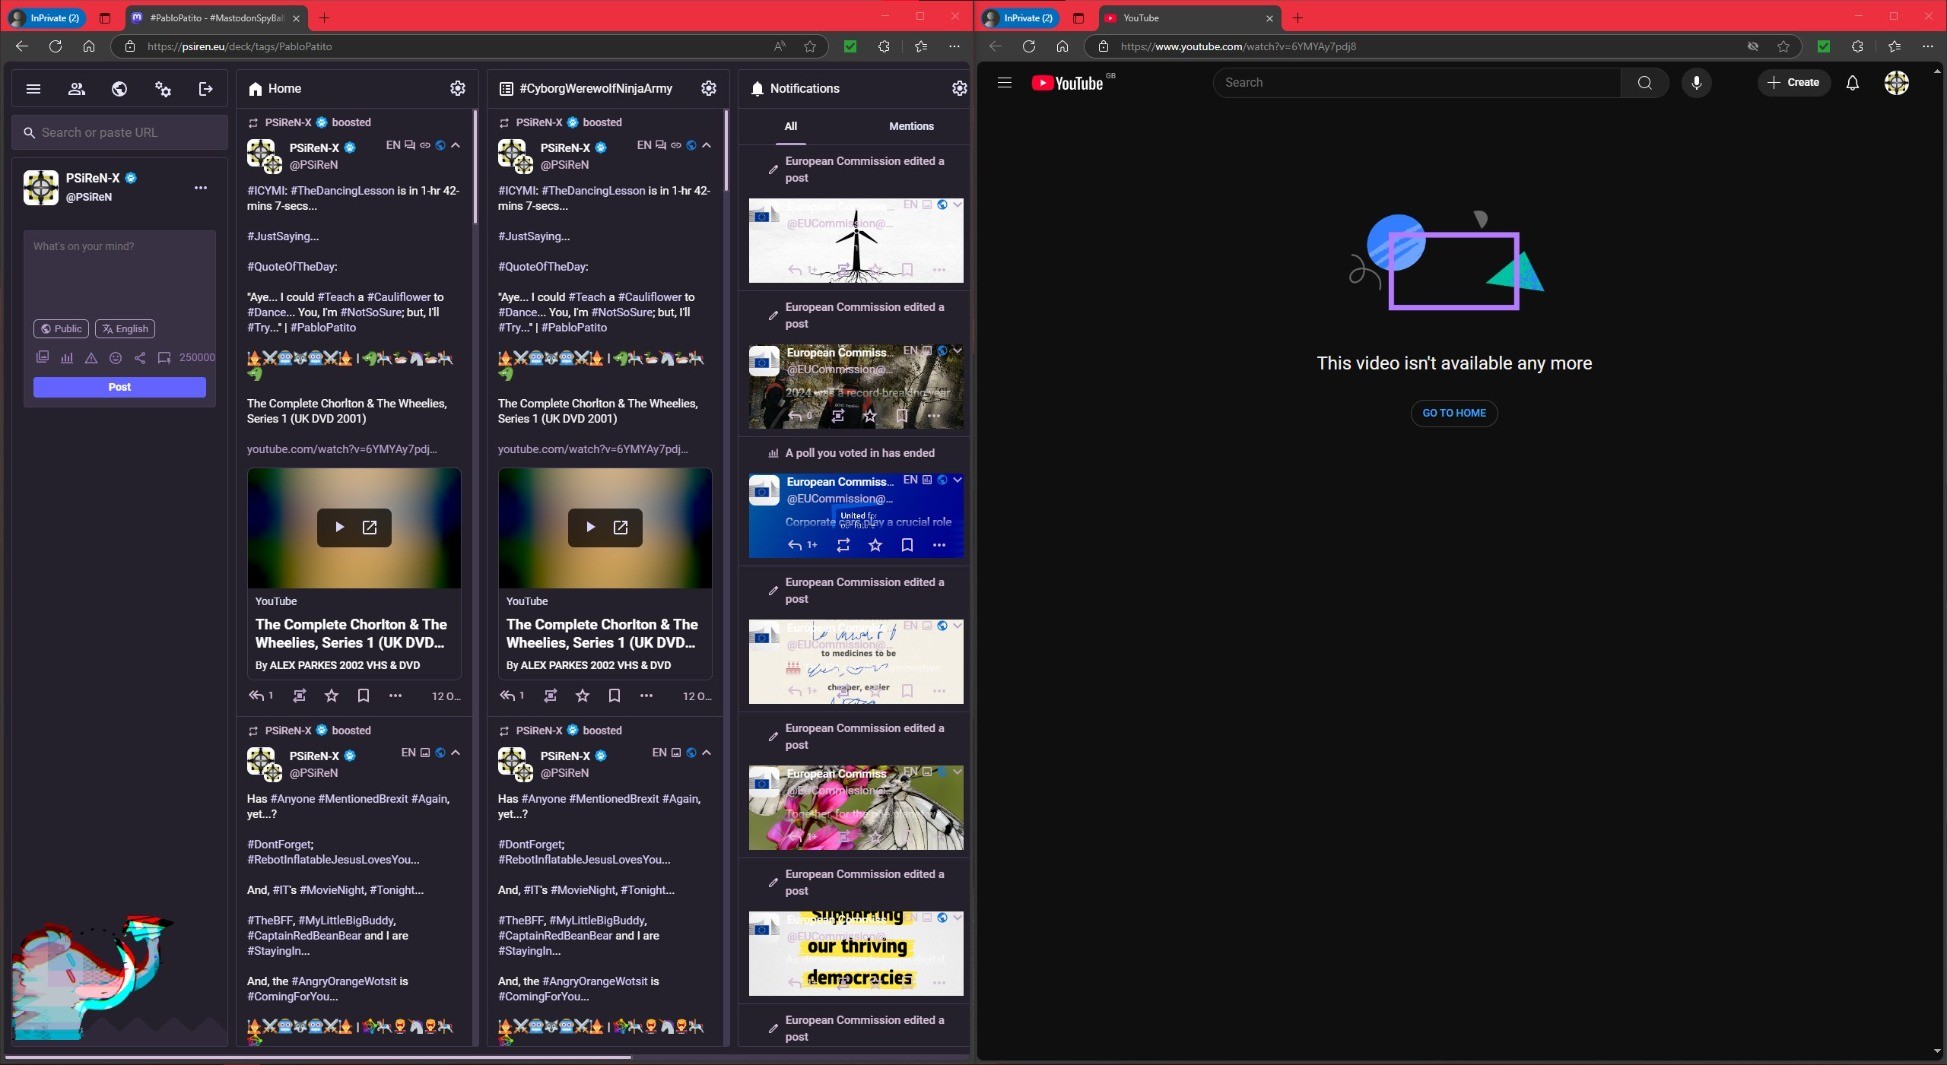Open a new tab in the Mastodon browser window
The width and height of the screenshot is (1947, 1065).
[x=324, y=18]
